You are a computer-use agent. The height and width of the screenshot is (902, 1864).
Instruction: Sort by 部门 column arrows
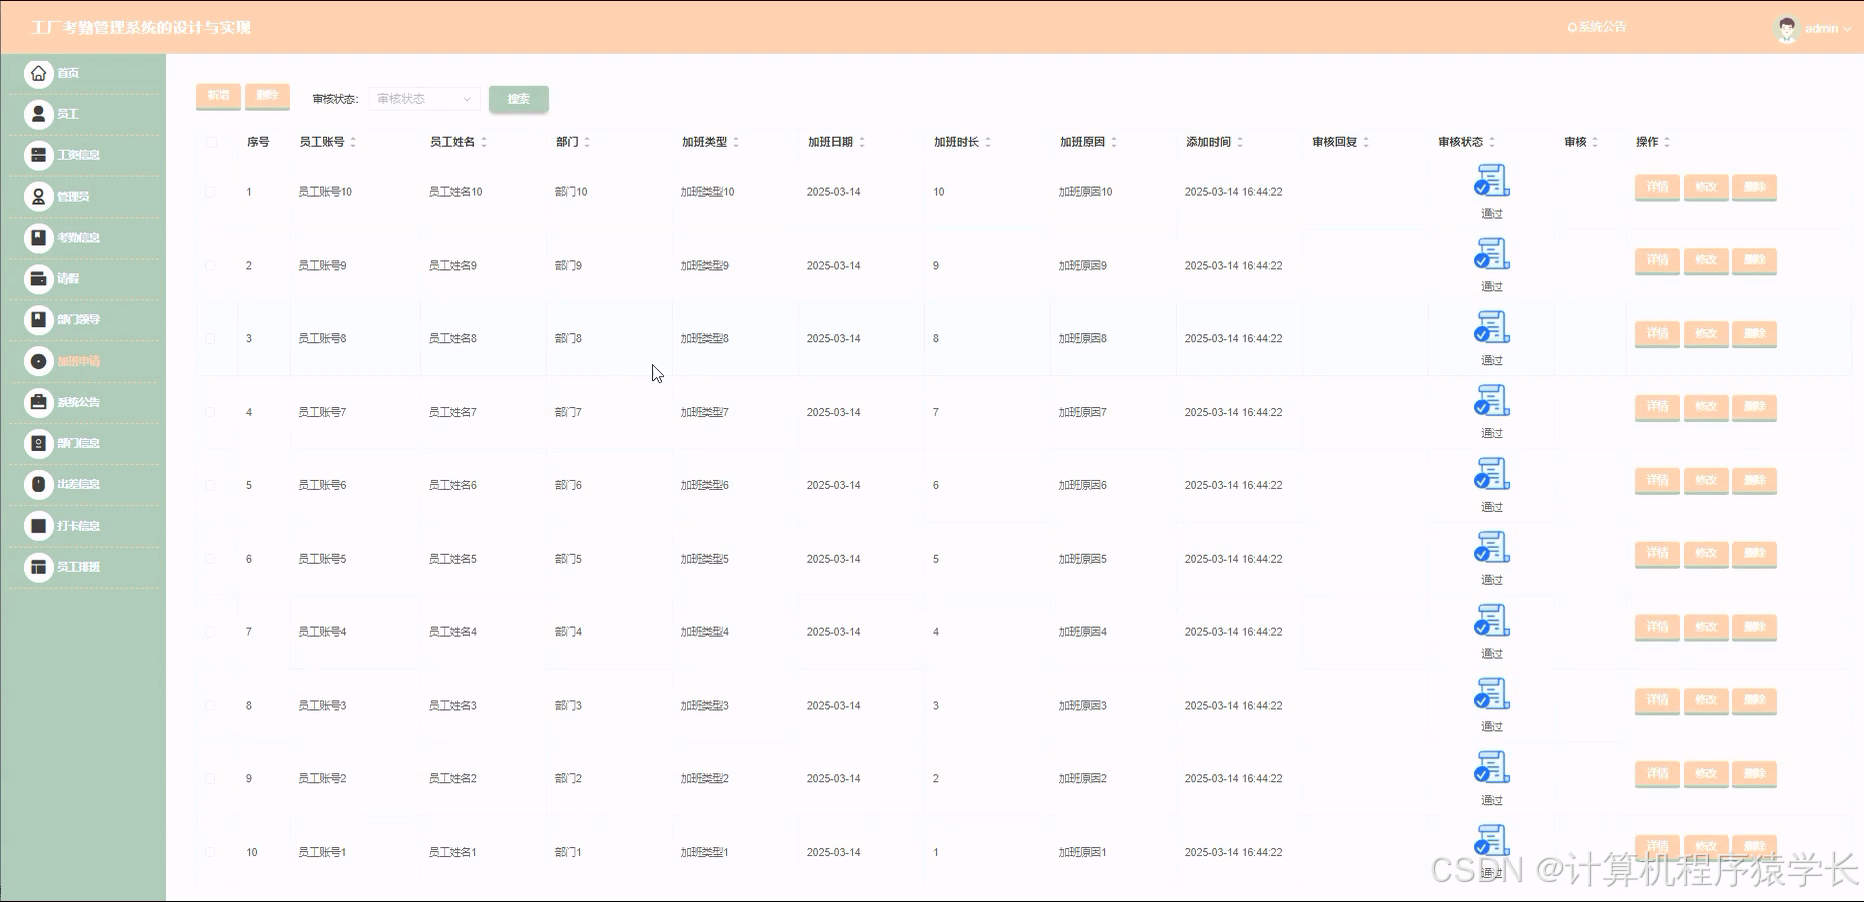587,142
